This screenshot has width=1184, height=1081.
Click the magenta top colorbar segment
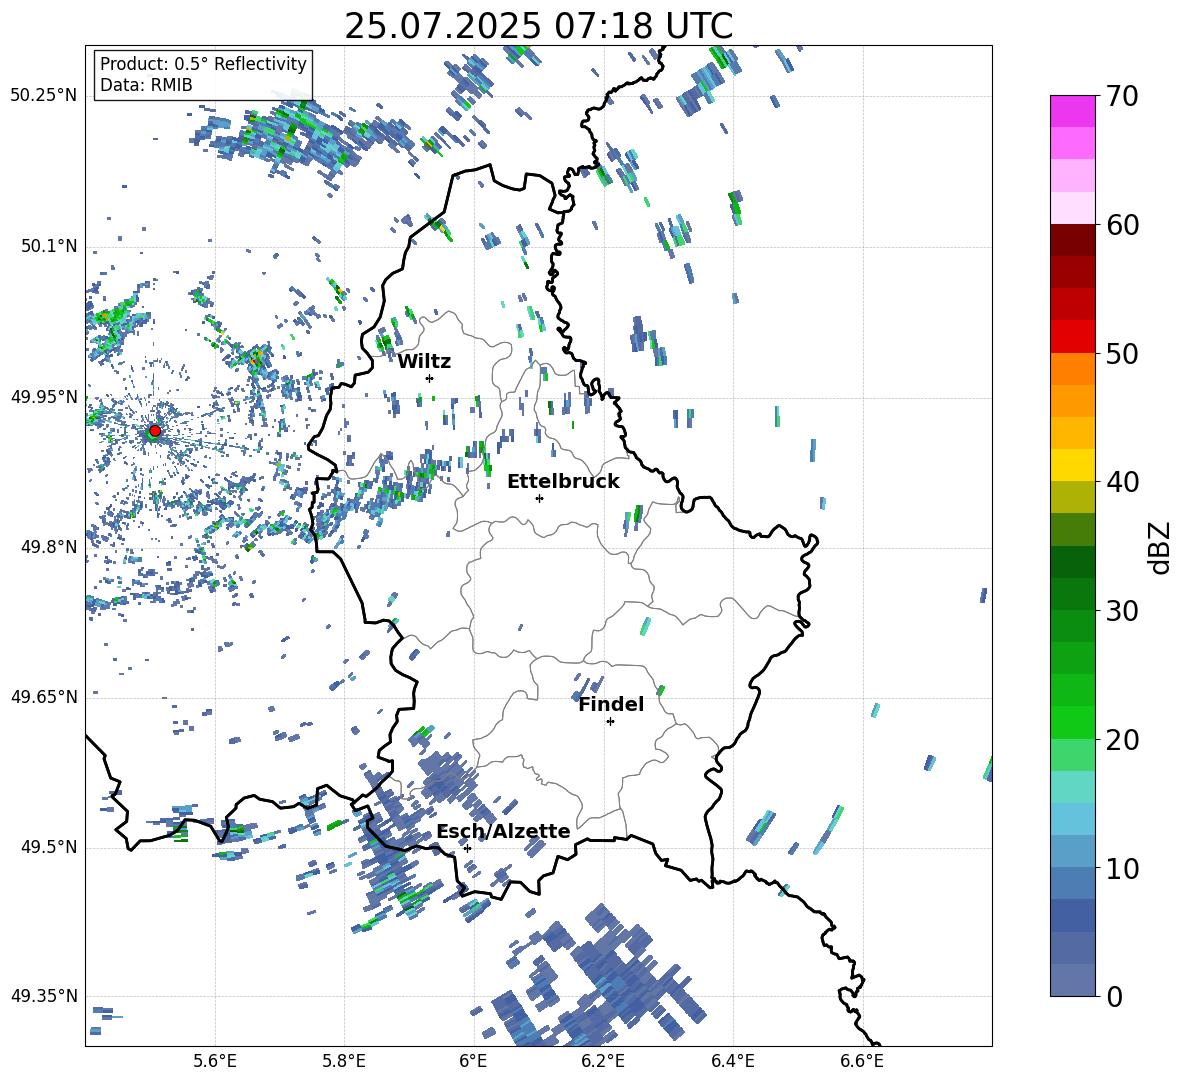coord(1072,111)
